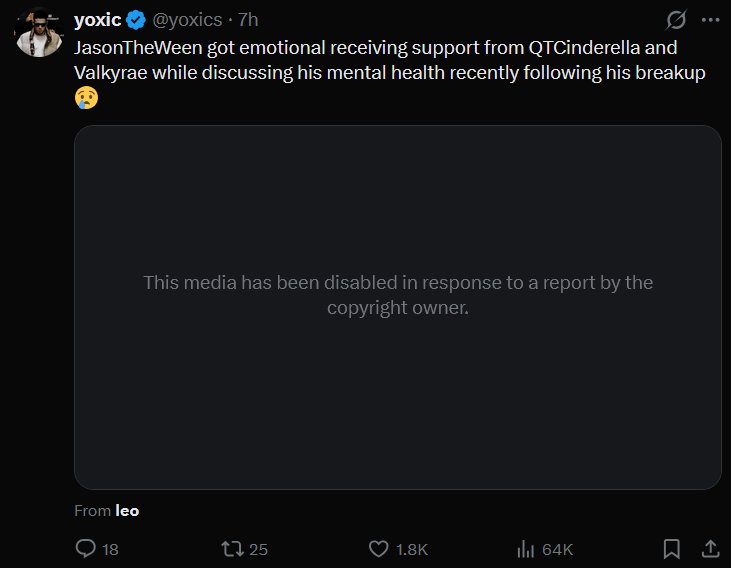The height and width of the screenshot is (568, 731).
Task: Toggle the bookmark icon
Action: 672,549
